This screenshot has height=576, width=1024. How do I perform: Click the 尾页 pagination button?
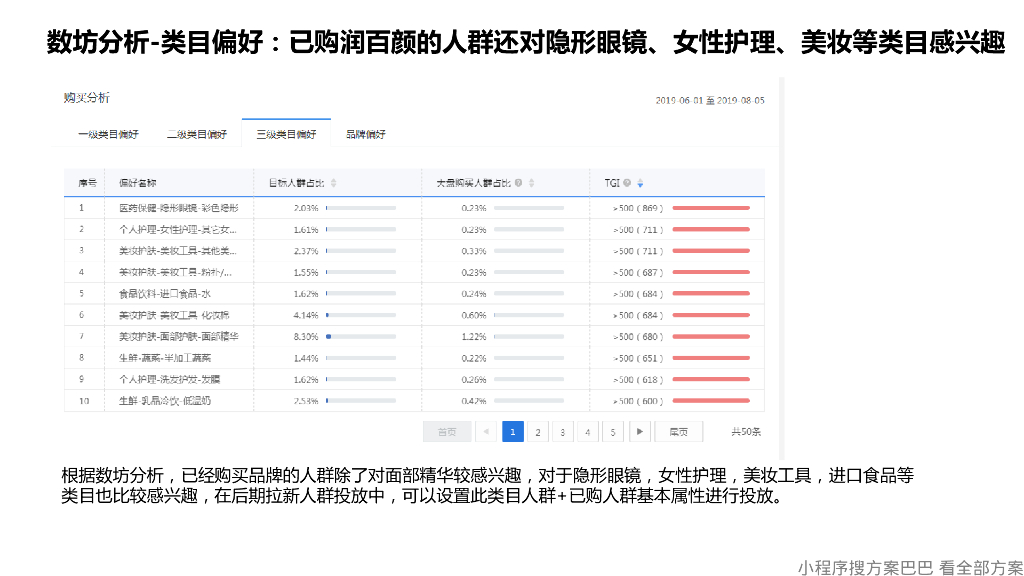click(676, 431)
